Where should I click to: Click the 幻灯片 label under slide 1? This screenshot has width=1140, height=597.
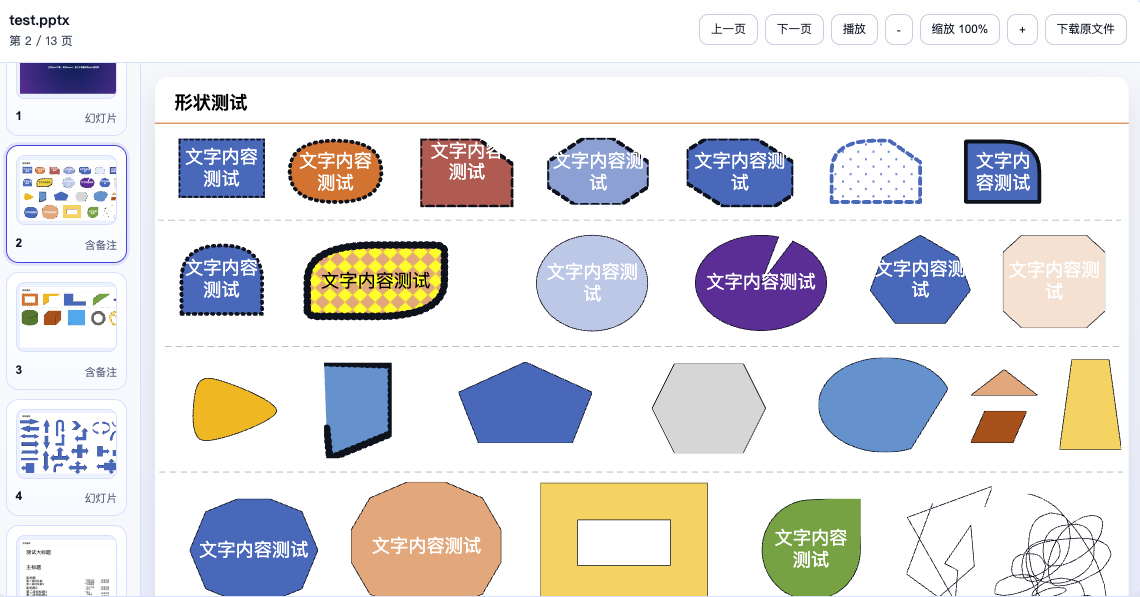coord(100,118)
